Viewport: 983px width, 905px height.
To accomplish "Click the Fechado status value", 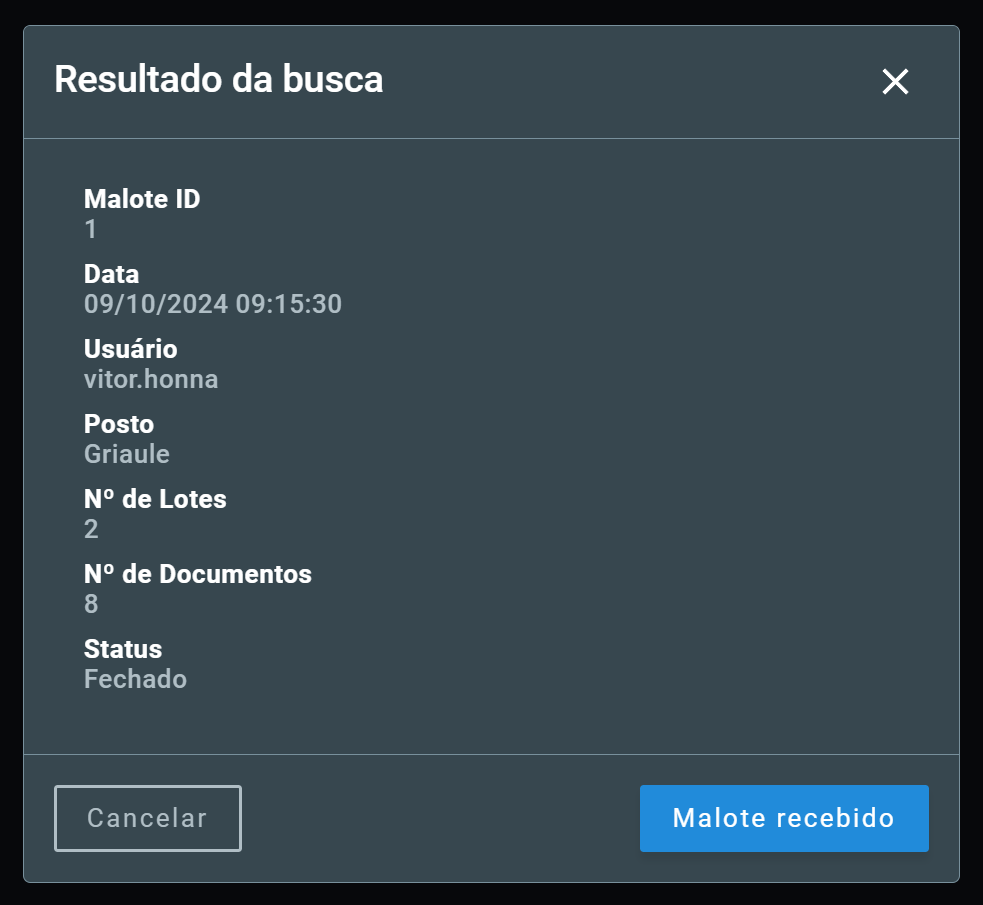I will 135,679.
